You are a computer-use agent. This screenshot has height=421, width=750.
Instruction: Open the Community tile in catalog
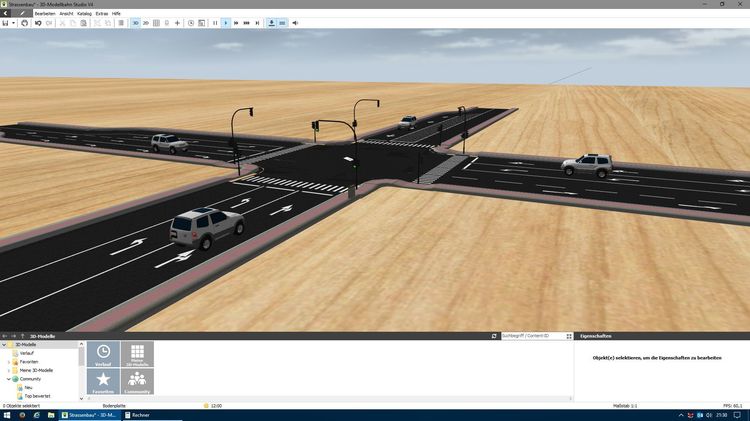click(x=137, y=382)
